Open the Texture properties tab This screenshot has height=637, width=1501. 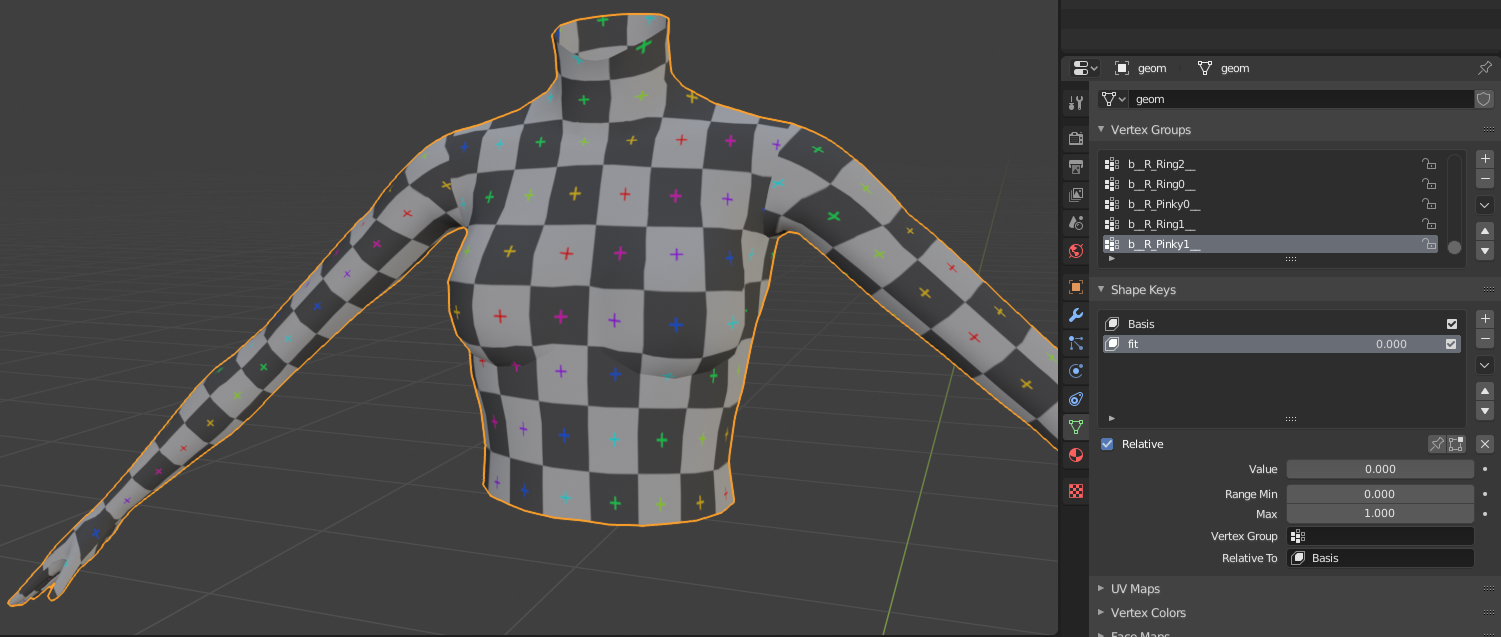1076,491
